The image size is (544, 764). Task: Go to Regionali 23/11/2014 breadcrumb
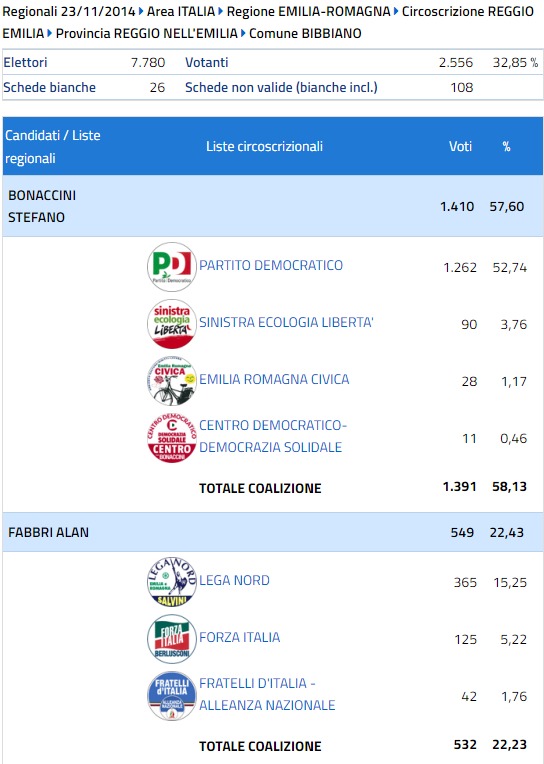(x=69, y=11)
